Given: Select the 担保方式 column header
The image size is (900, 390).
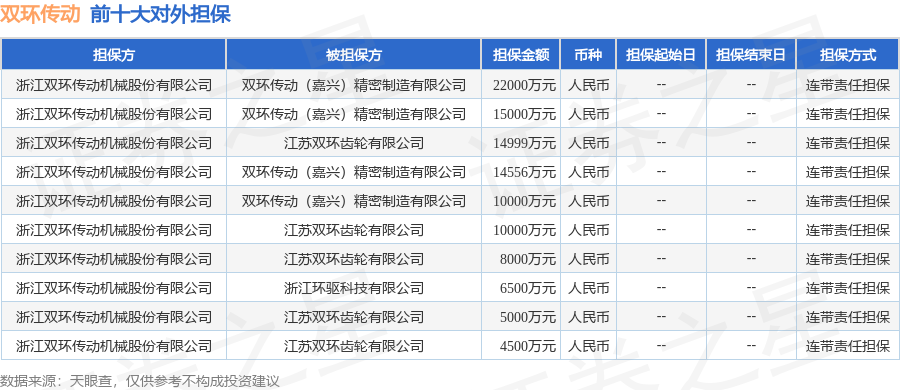Looking at the screenshot, I should pos(848,55).
